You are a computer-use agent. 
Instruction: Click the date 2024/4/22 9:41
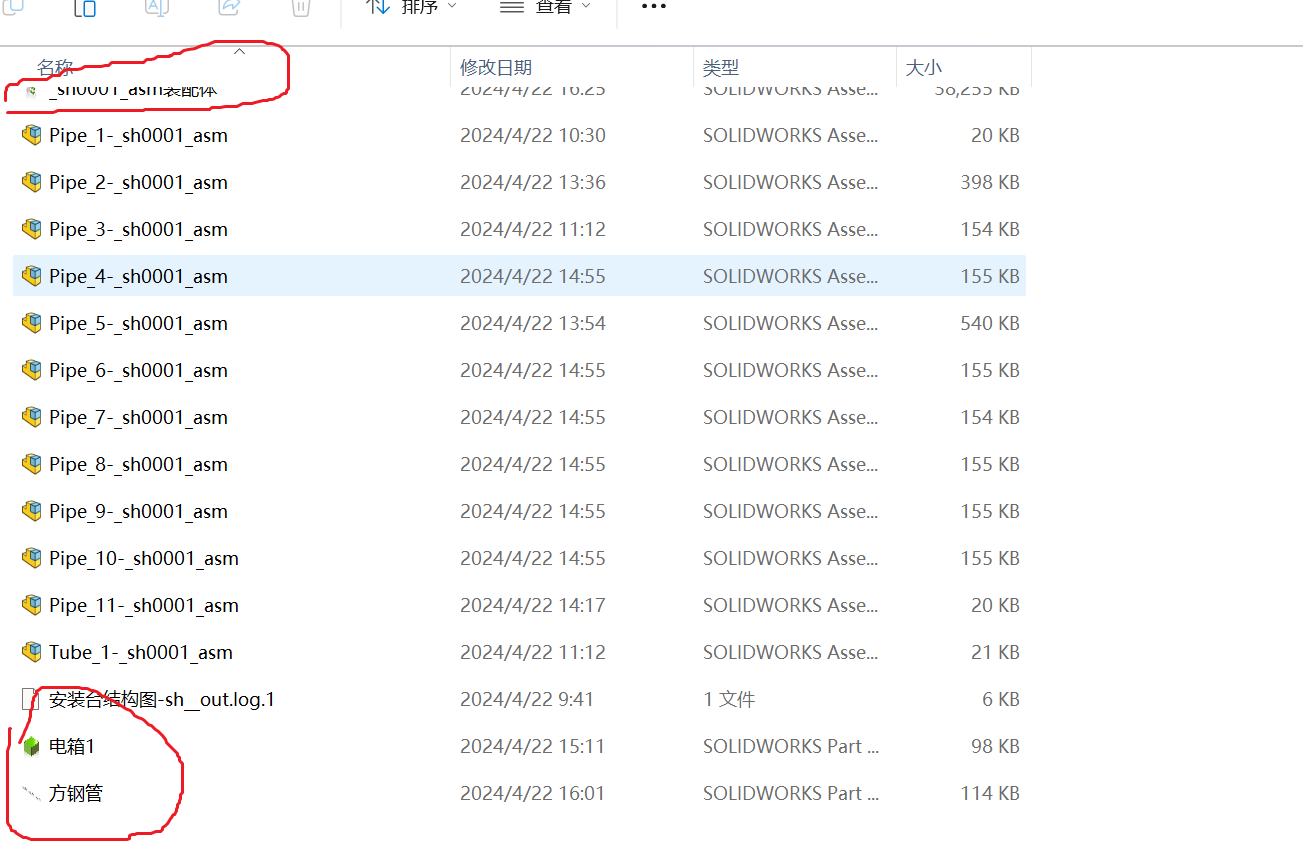pos(527,699)
